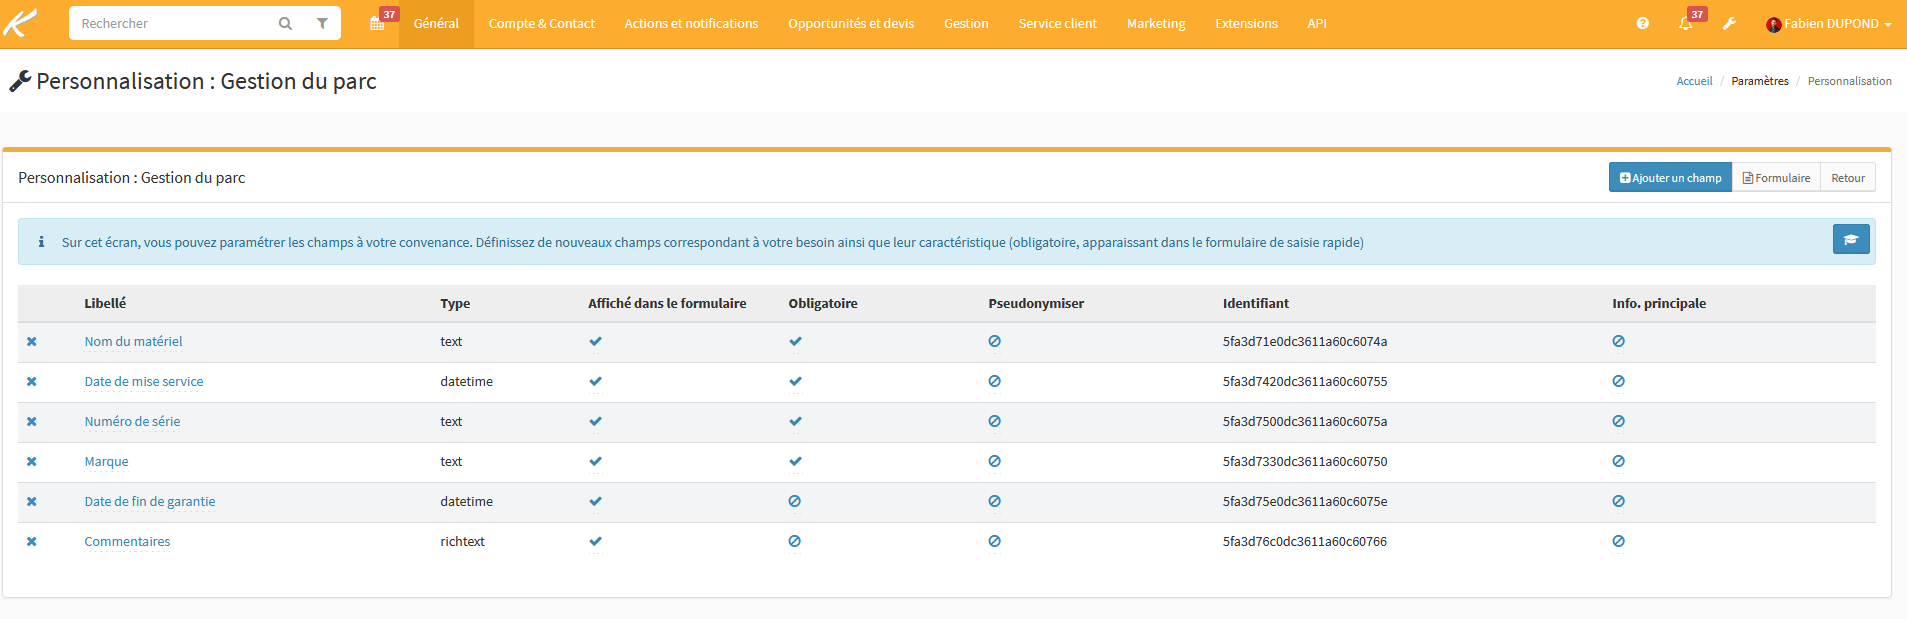Delete the Numéro de série field
Screen dimensions: 1907x619
click(32, 421)
